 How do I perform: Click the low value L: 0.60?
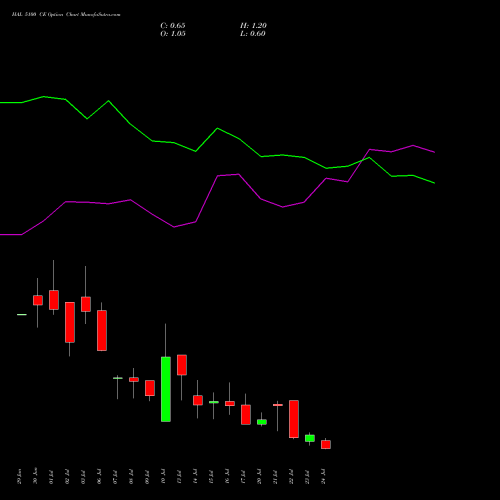click(x=253, y=34)
